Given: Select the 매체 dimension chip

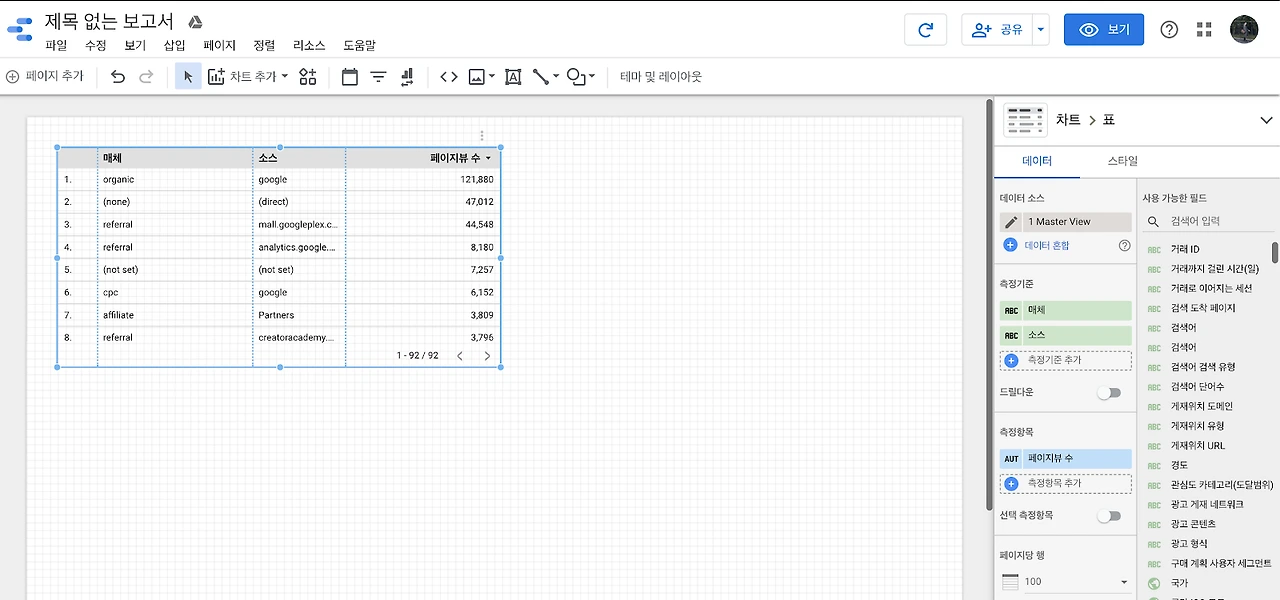Looking at the screenshot, I should coord(1066,311).
